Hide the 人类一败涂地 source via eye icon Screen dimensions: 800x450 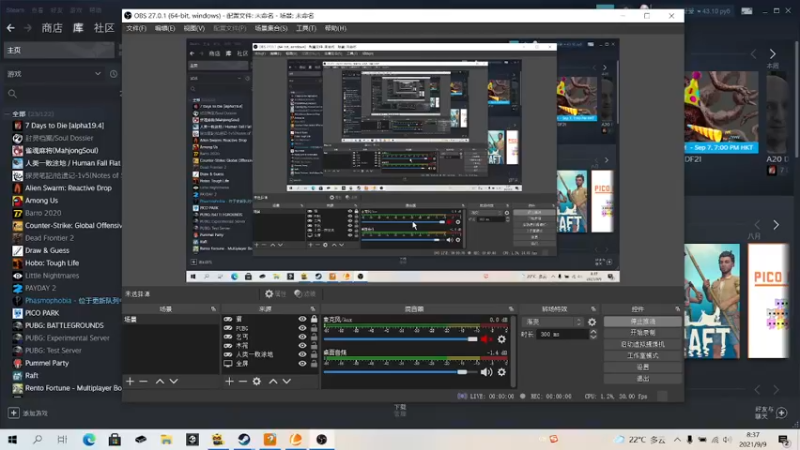pyautogui.click(x=302, y=355)
